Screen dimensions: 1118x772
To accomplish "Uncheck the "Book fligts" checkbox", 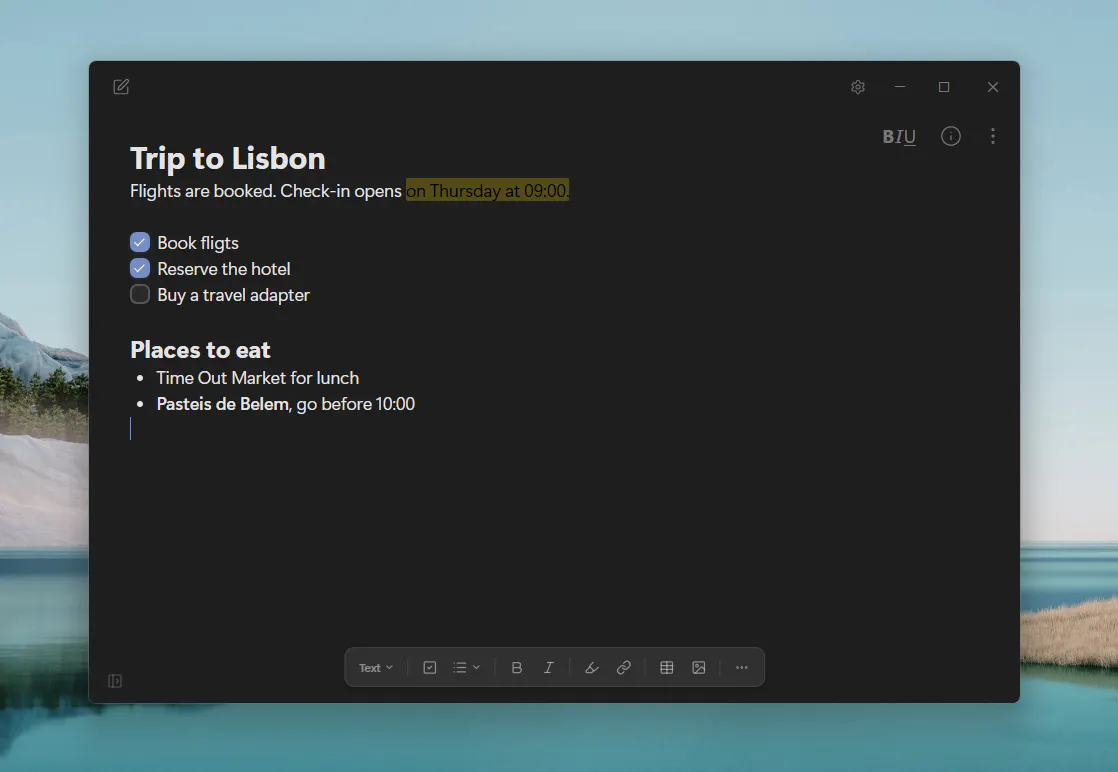I will (140, 242).
